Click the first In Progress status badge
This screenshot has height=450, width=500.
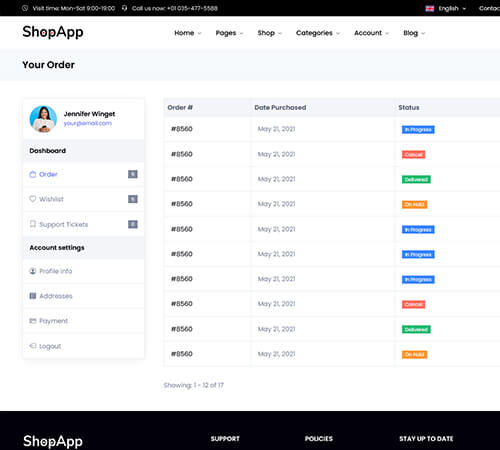click(x=418, y=129)
